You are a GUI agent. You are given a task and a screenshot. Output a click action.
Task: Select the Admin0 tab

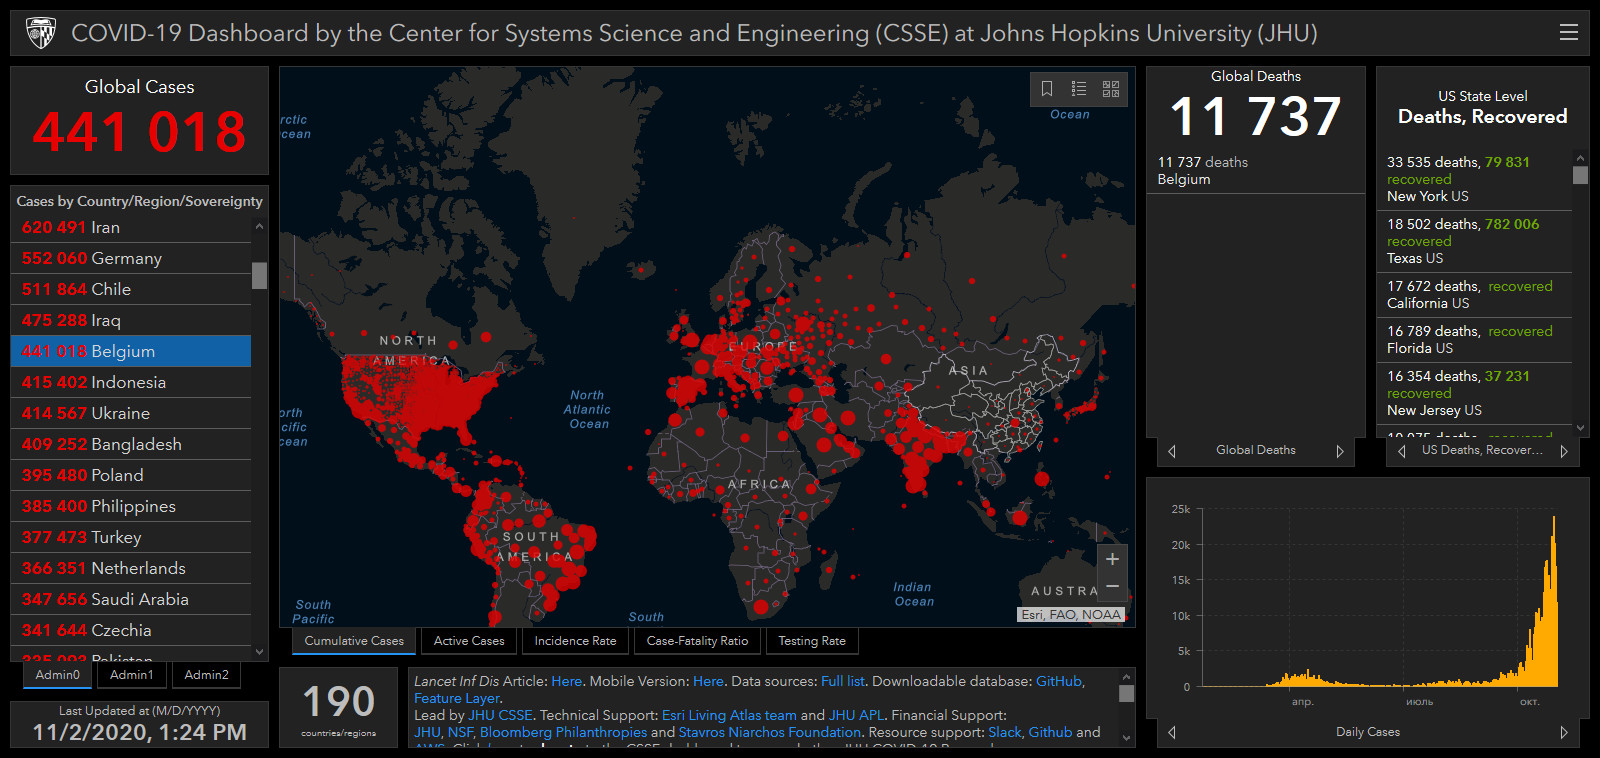58,675
